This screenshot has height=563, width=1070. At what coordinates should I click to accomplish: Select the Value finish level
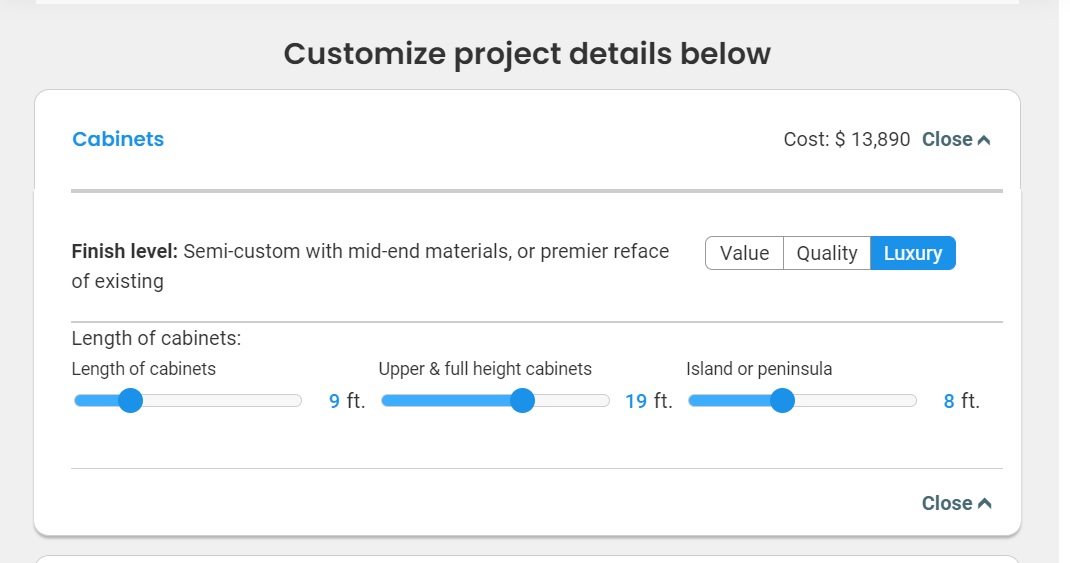pos(744,254)
